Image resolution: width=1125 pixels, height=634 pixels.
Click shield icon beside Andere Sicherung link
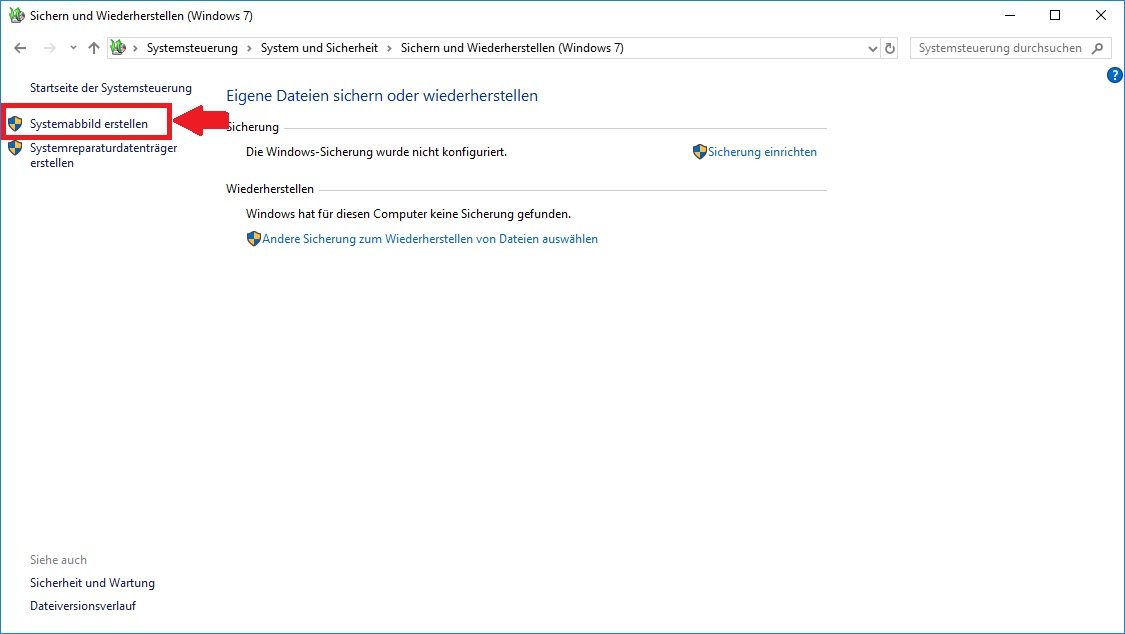pyautogui.click(x=253, y=239)
